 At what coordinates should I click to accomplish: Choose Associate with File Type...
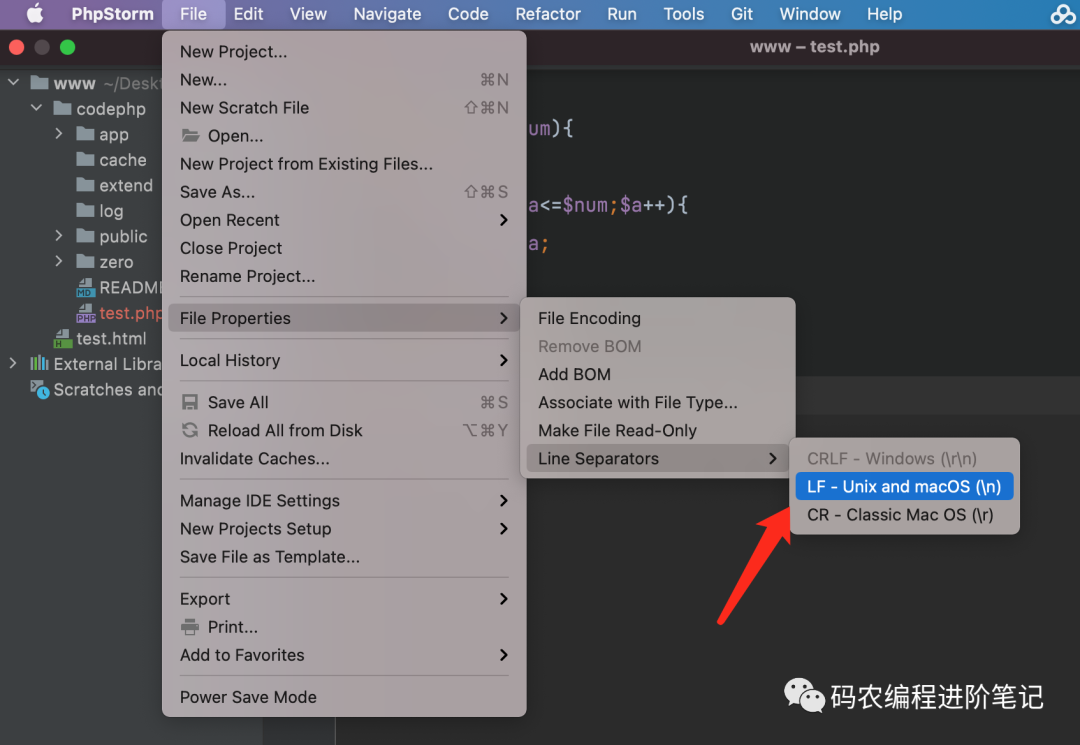[657, 402]
